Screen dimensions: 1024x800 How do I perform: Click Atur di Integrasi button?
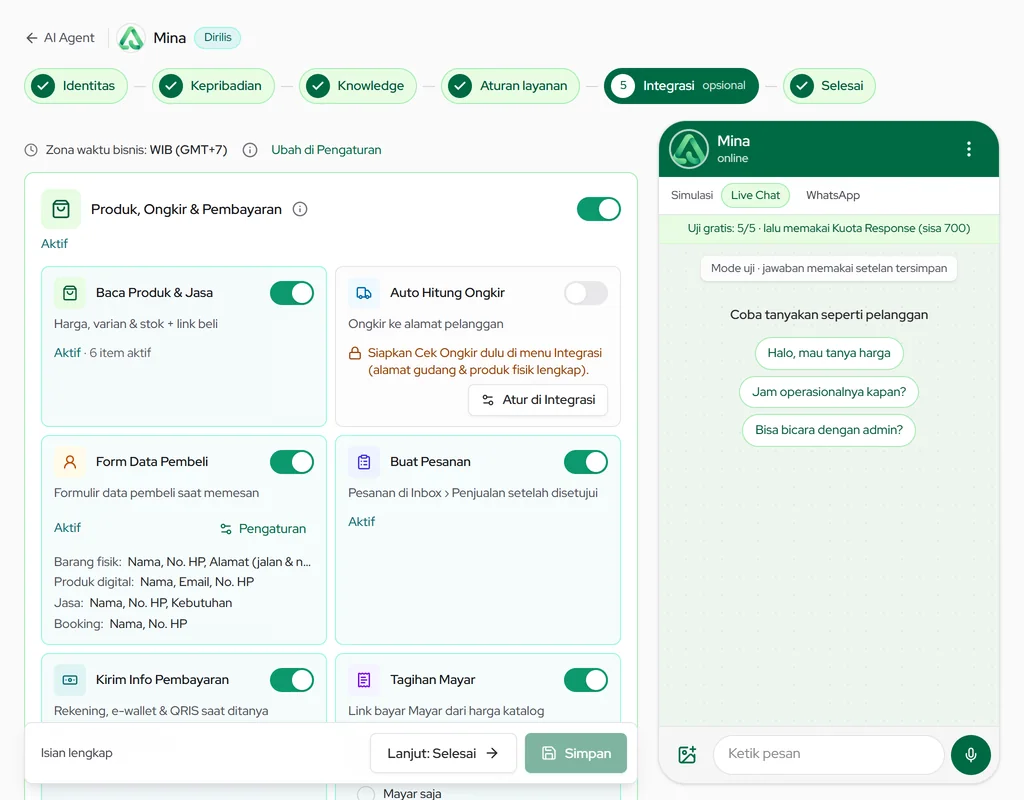point(537,400)
